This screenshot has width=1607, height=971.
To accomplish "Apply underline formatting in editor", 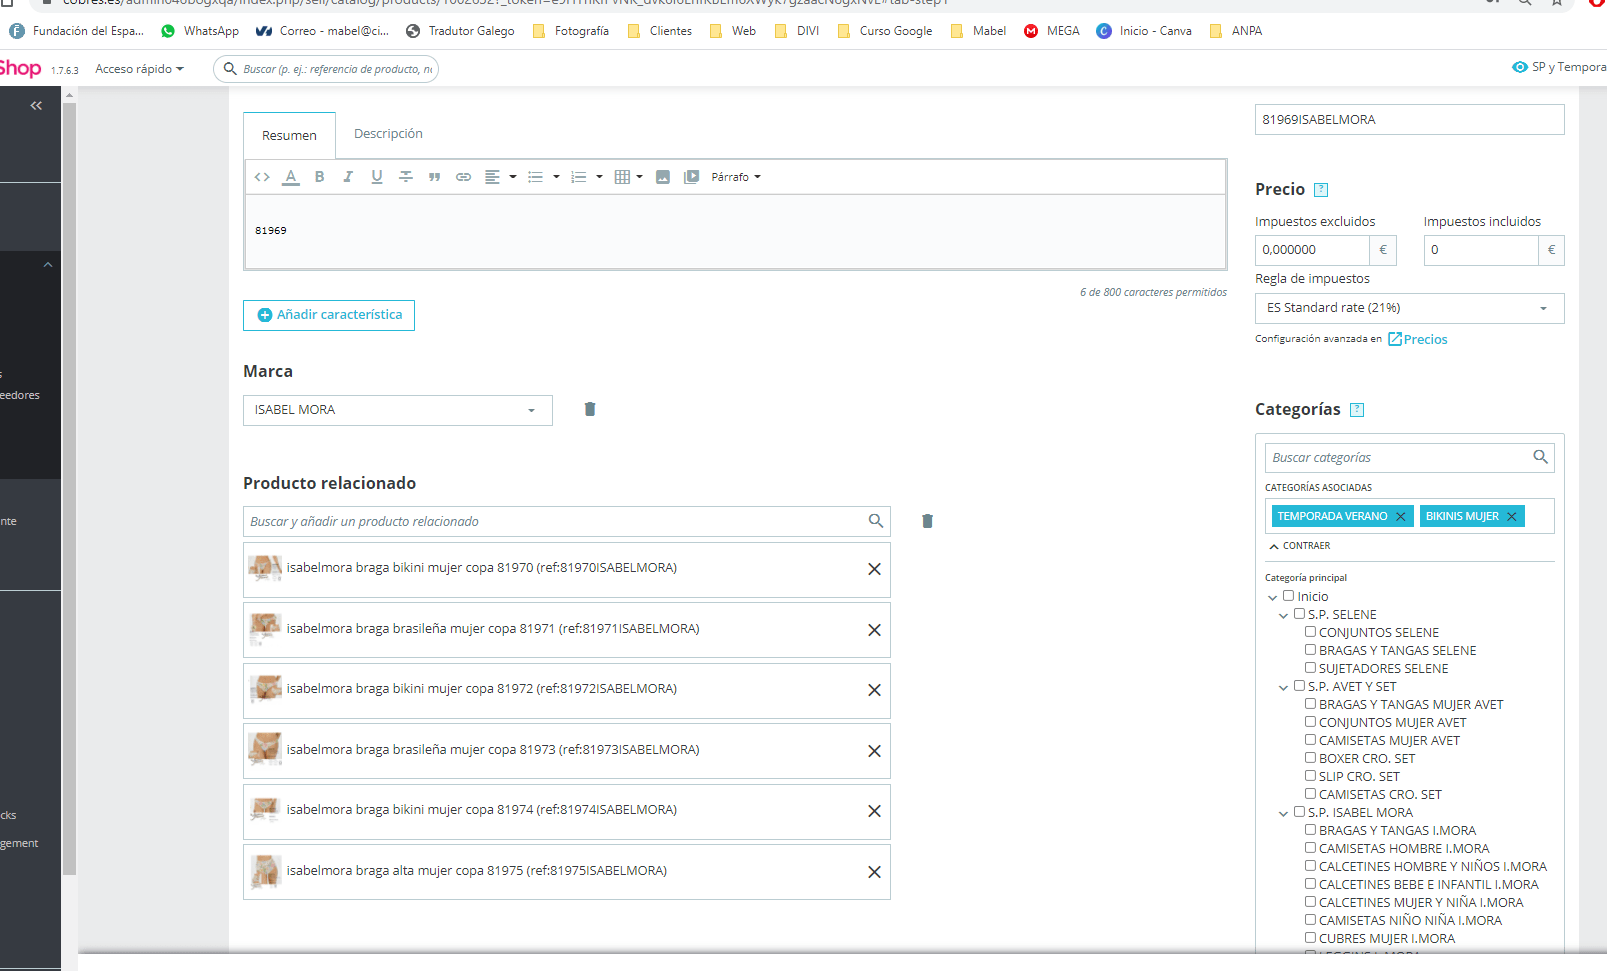I will click(377, 177).
